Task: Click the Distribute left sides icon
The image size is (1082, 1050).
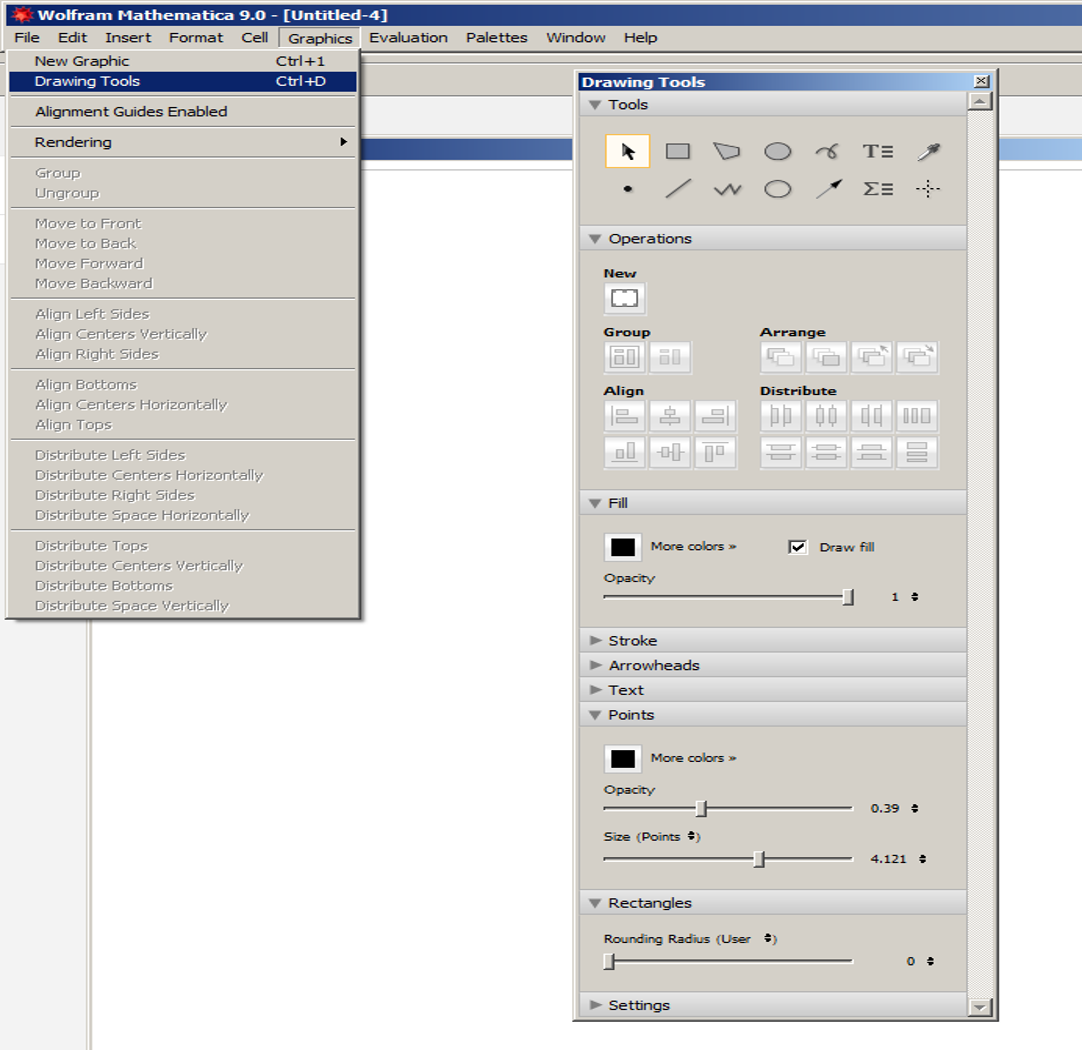Action: [x=780, y=415]
